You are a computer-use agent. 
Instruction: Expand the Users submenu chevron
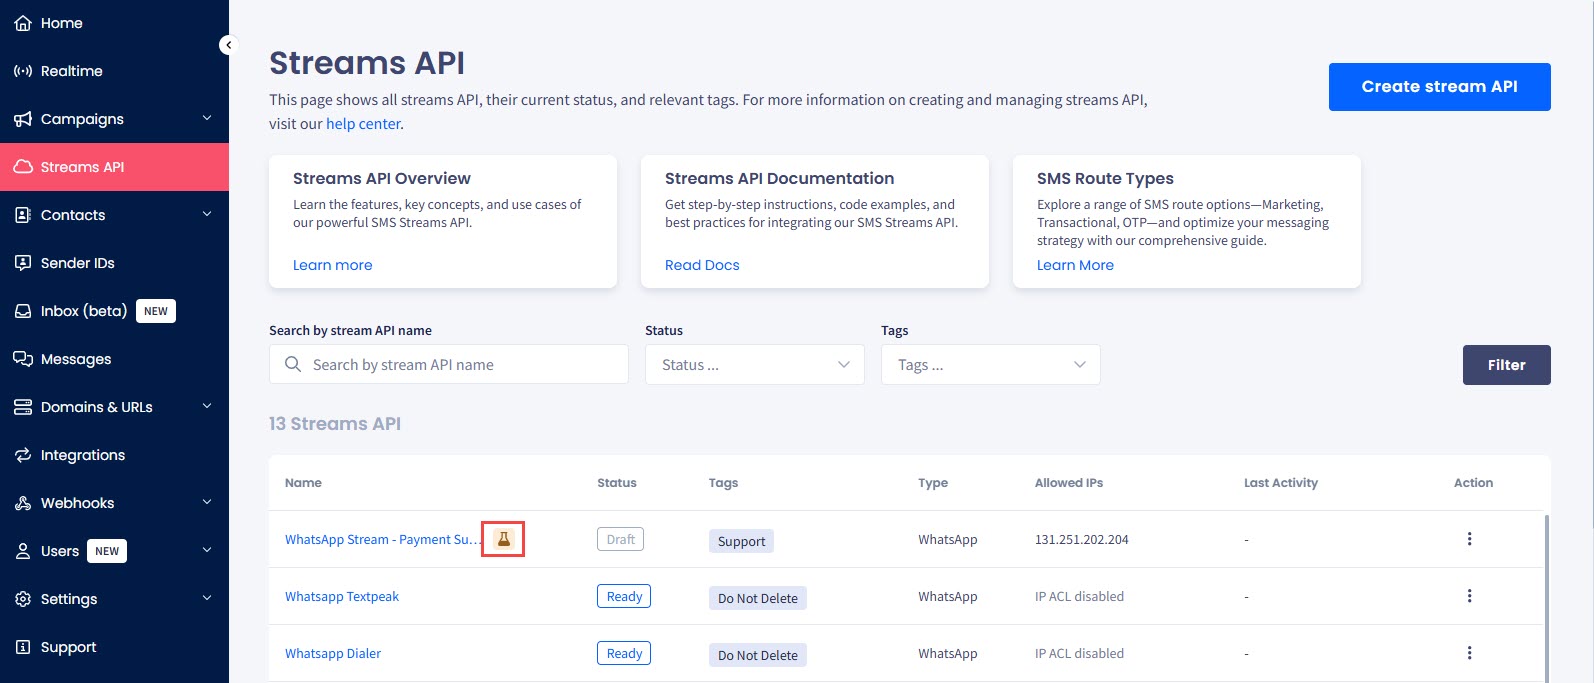click(x=207, y=550)
